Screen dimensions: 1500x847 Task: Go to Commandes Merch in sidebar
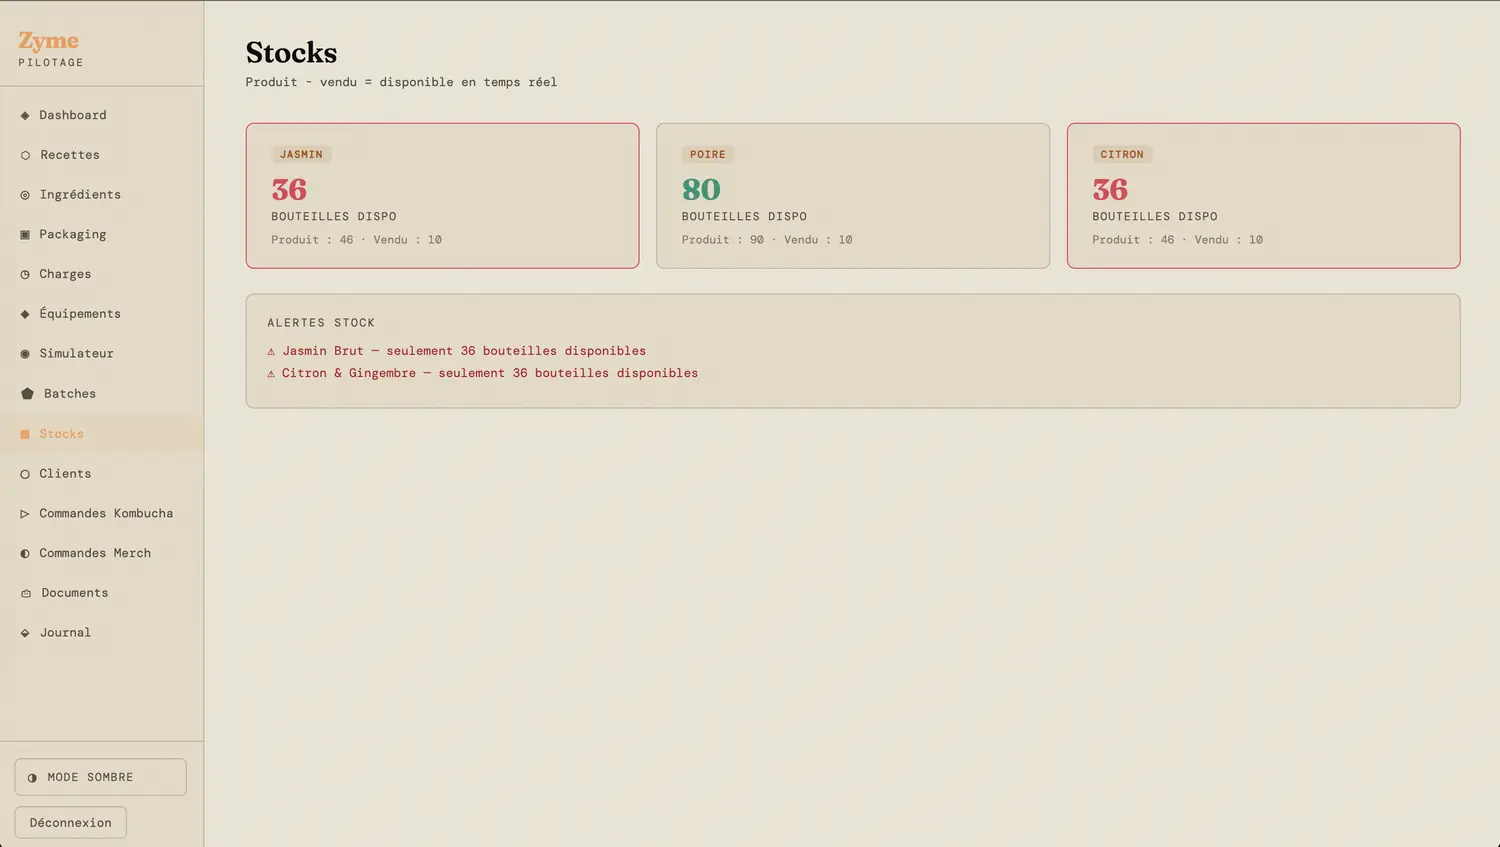[102, 553]
